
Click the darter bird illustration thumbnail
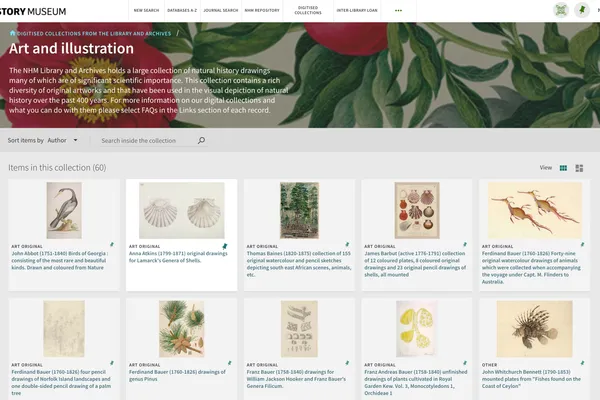coord(64,210)
